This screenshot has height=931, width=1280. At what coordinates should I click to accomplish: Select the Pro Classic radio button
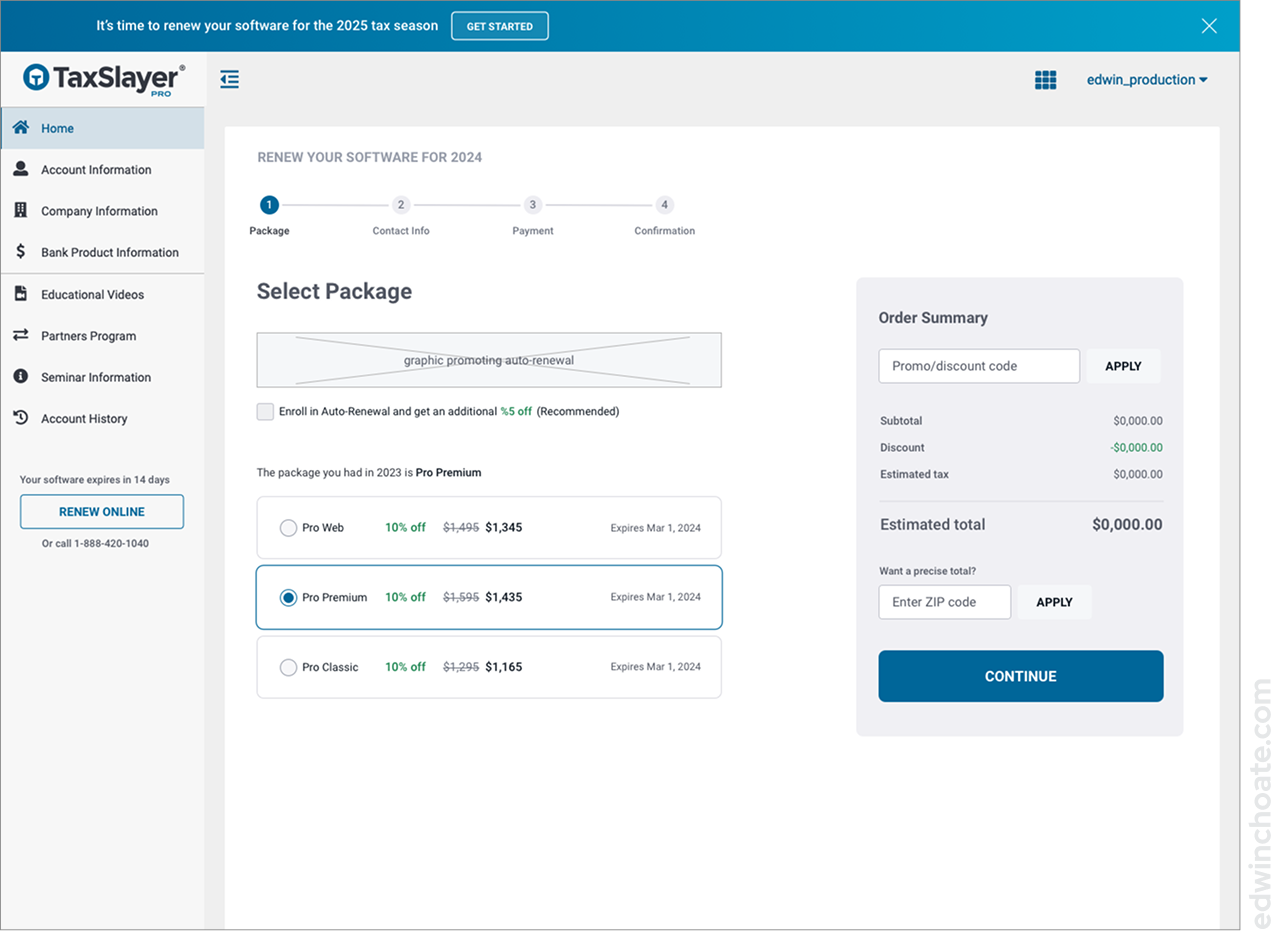288,667
